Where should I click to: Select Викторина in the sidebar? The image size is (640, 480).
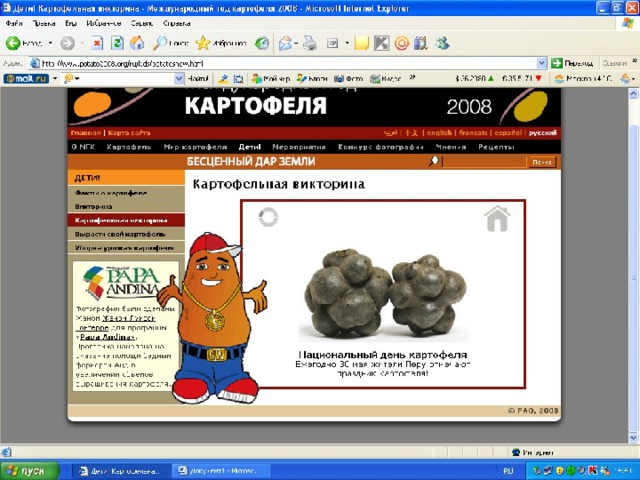[93, 207]
